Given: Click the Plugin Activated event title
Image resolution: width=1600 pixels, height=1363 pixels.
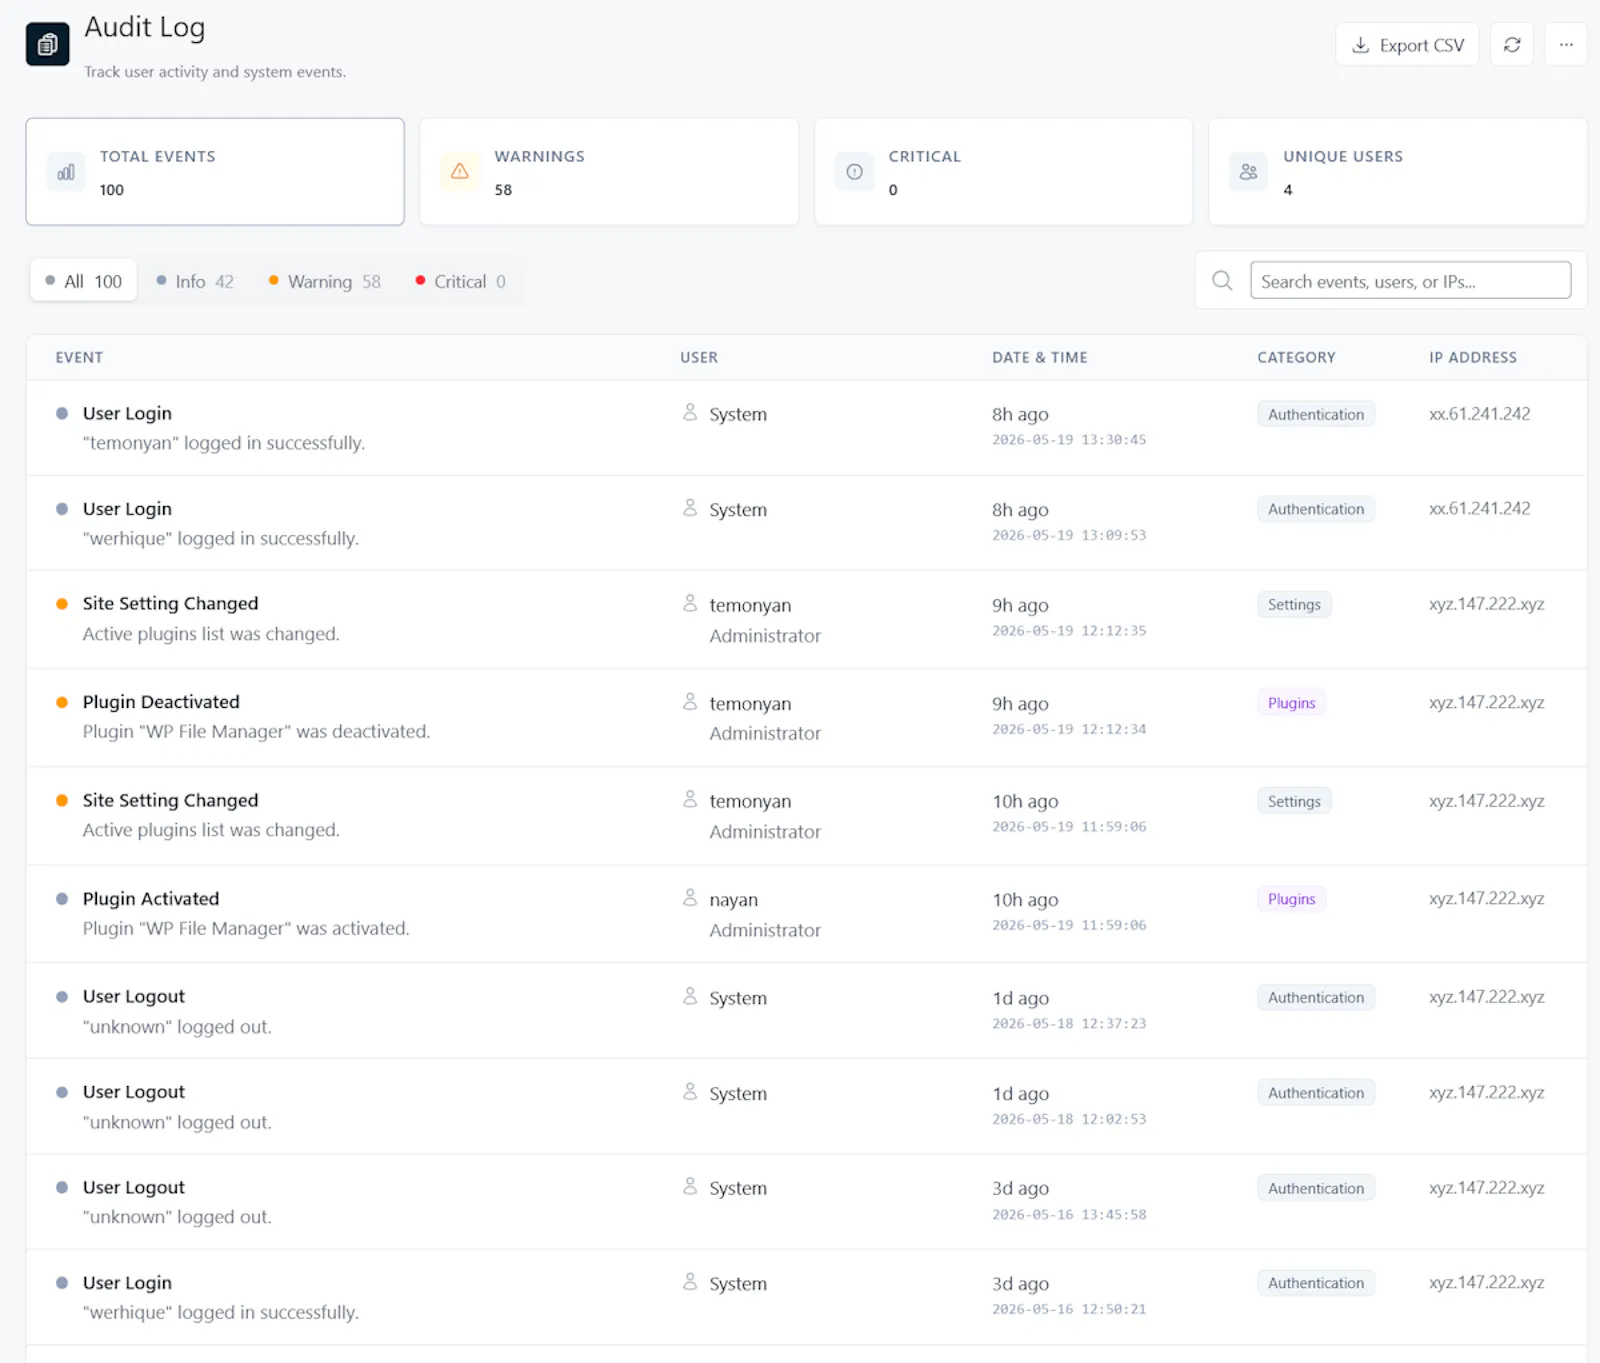Looking at the screenshot, I should tap(151, 899).
